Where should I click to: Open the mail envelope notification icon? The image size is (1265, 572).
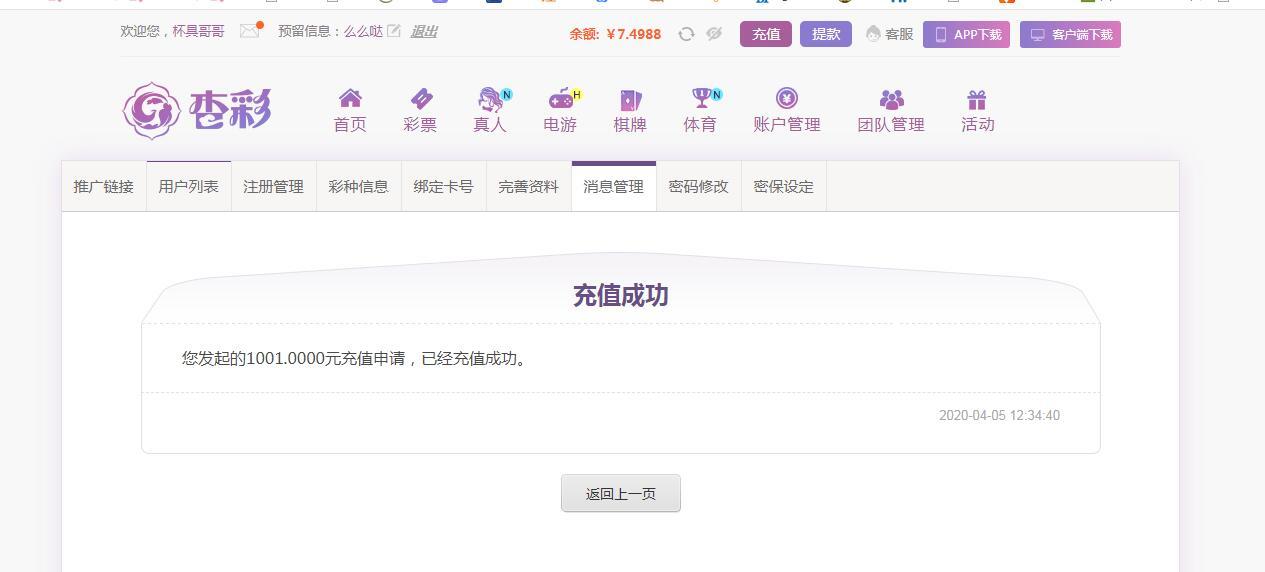point(250,31)
